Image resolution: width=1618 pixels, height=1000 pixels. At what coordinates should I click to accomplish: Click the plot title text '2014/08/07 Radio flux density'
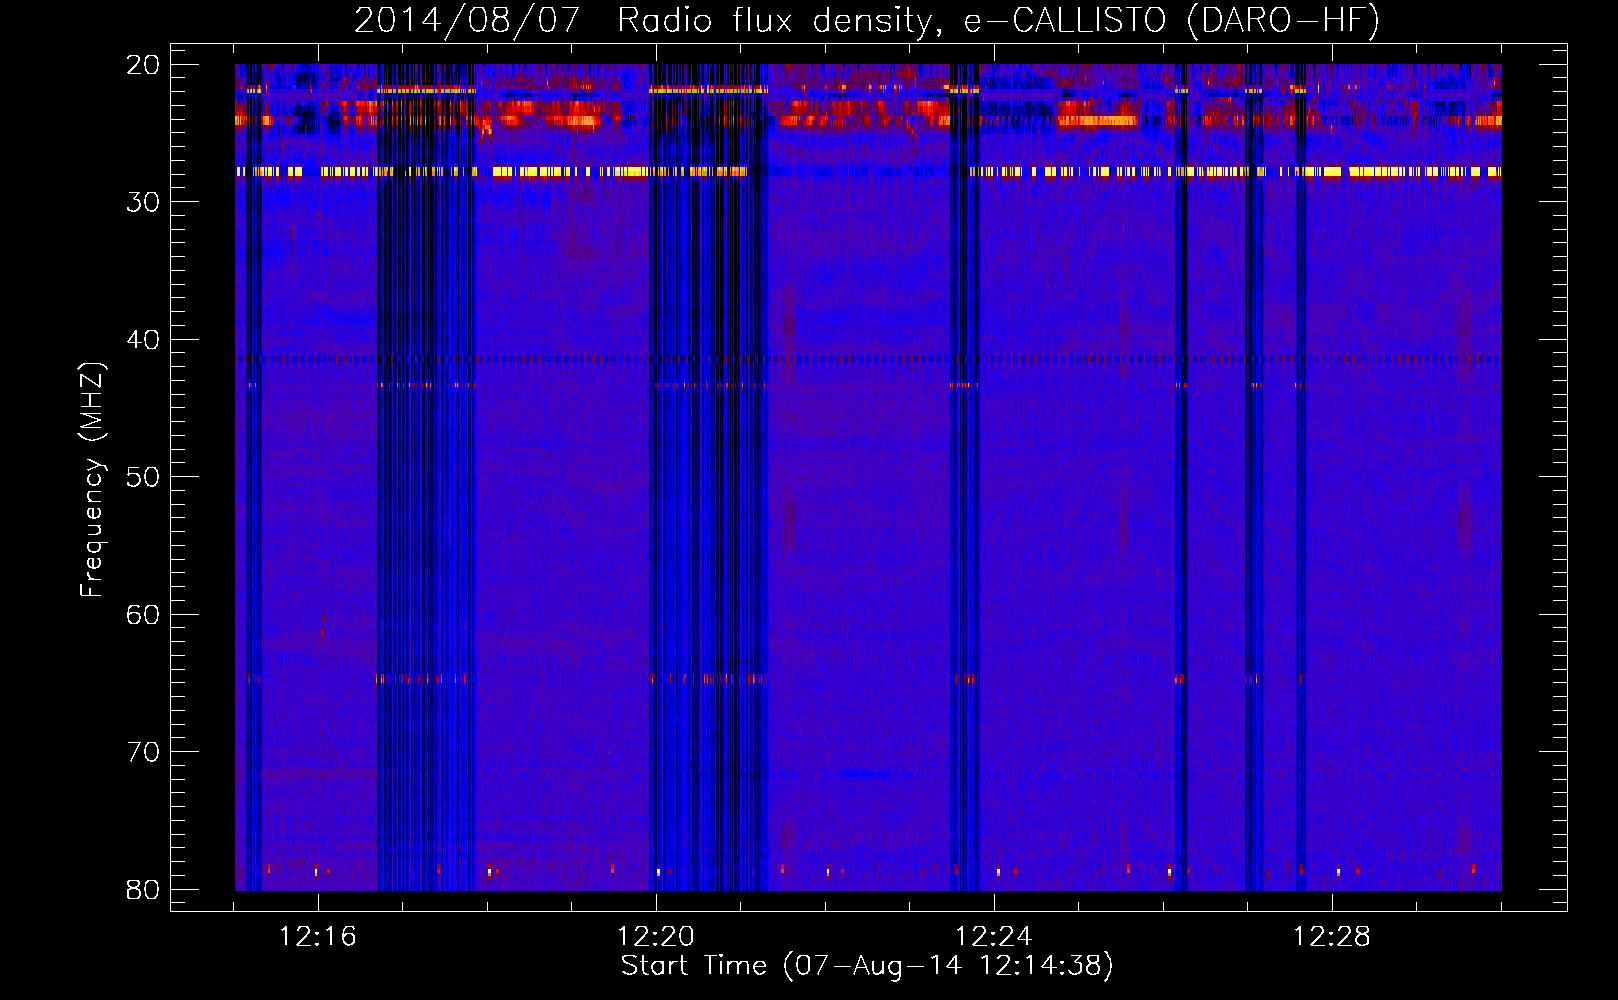pos(646,20)
